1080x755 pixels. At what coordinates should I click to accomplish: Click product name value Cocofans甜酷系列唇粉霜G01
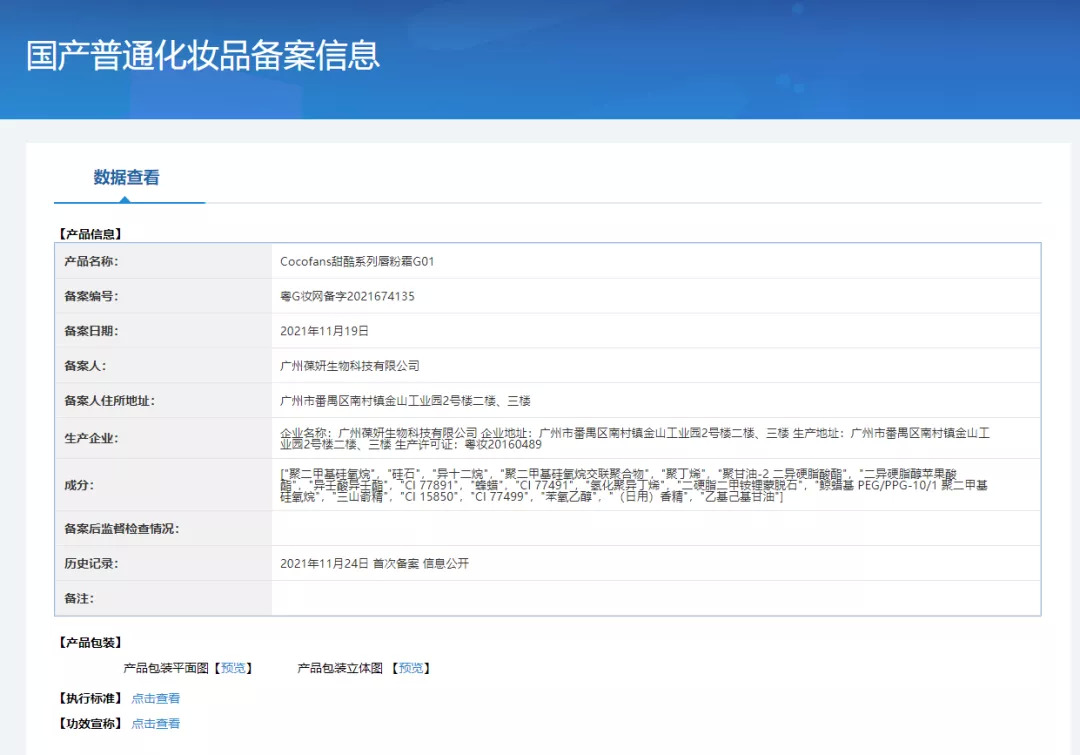point(357,261)
